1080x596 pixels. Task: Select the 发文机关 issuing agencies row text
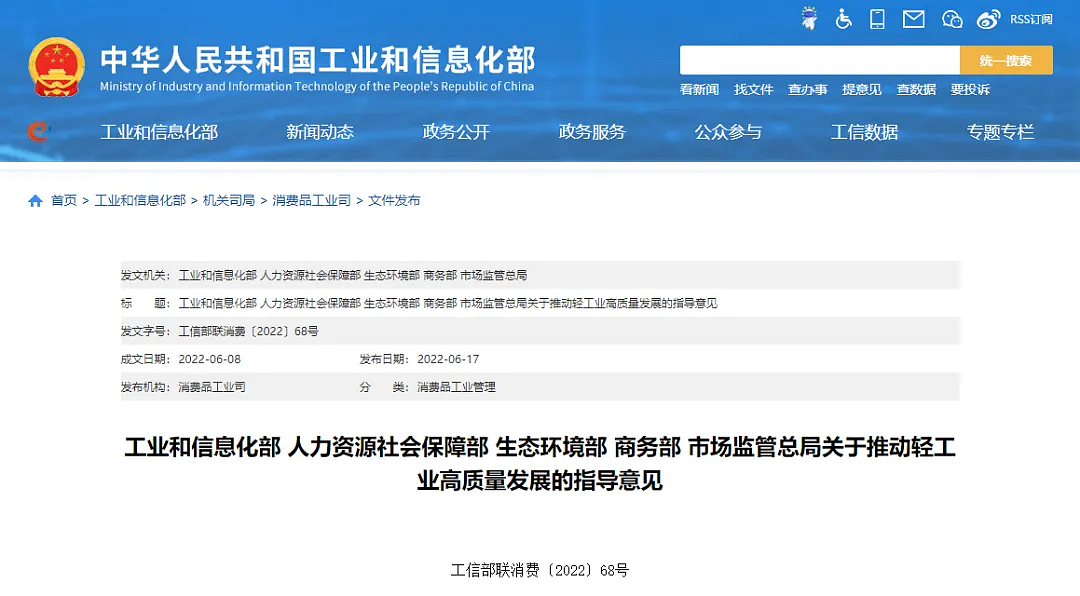[x=353, y=275]
